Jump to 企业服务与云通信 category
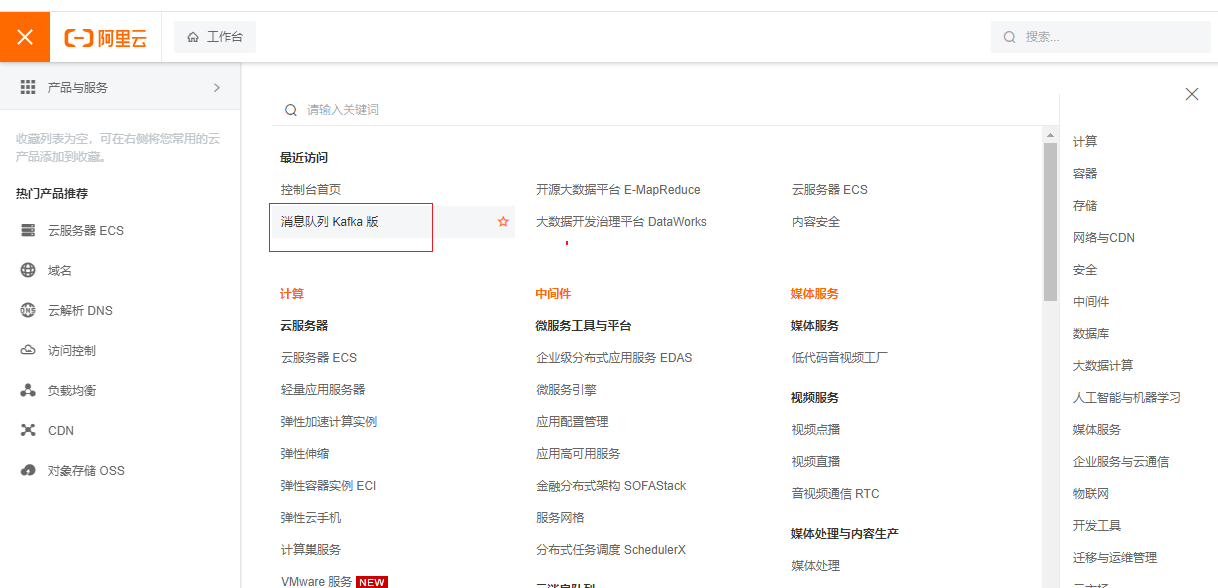 [1121, 462]
